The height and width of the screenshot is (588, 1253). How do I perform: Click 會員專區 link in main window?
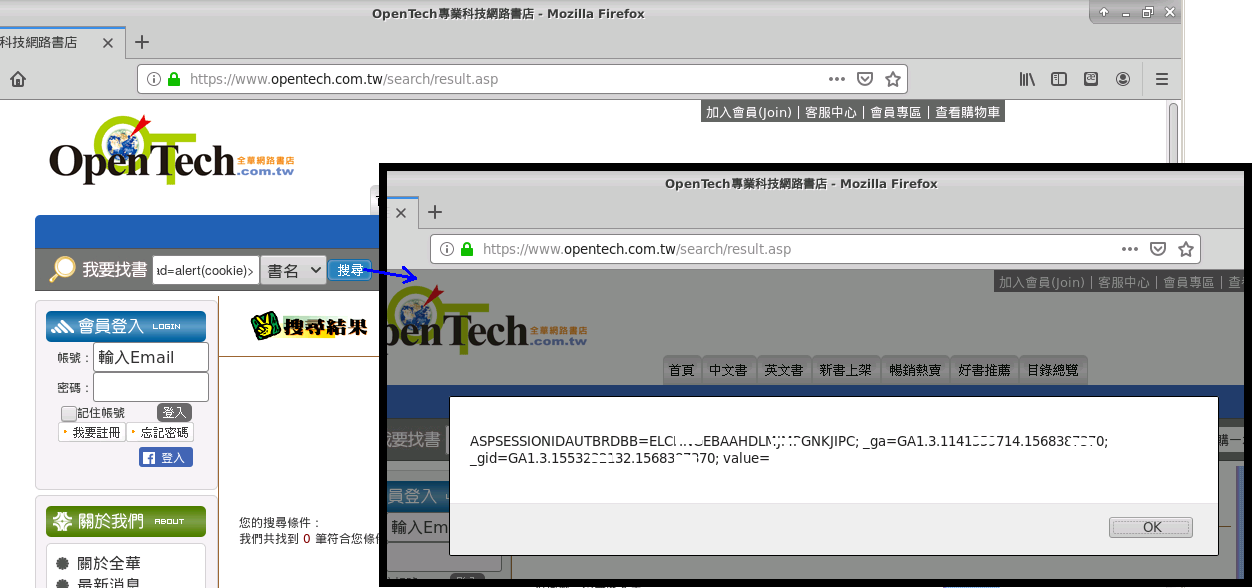[895, 112]
